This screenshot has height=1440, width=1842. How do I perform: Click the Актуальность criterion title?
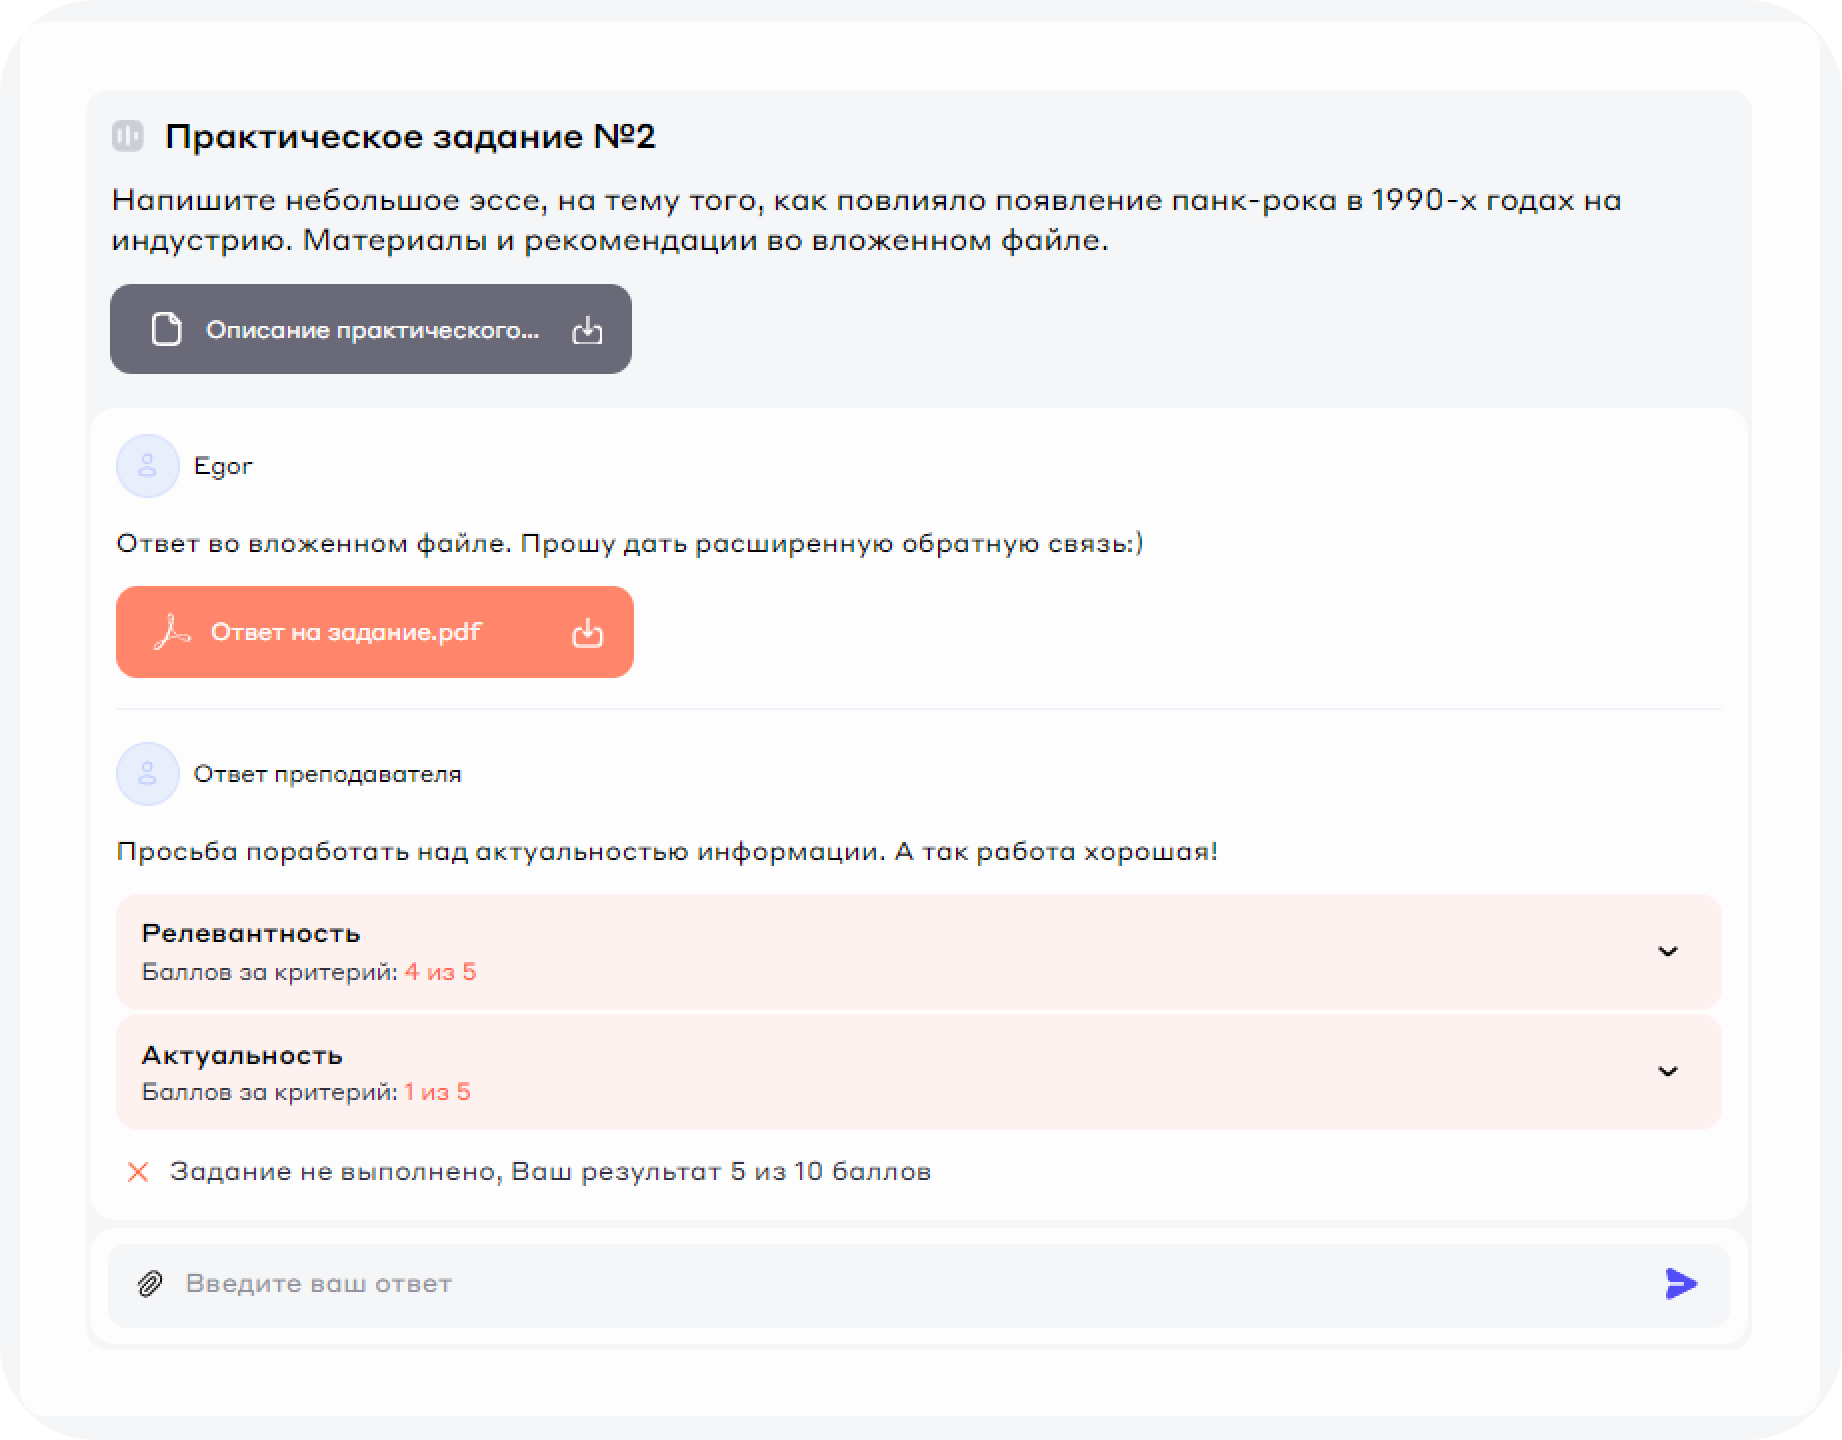click(x=242, y=1055)
